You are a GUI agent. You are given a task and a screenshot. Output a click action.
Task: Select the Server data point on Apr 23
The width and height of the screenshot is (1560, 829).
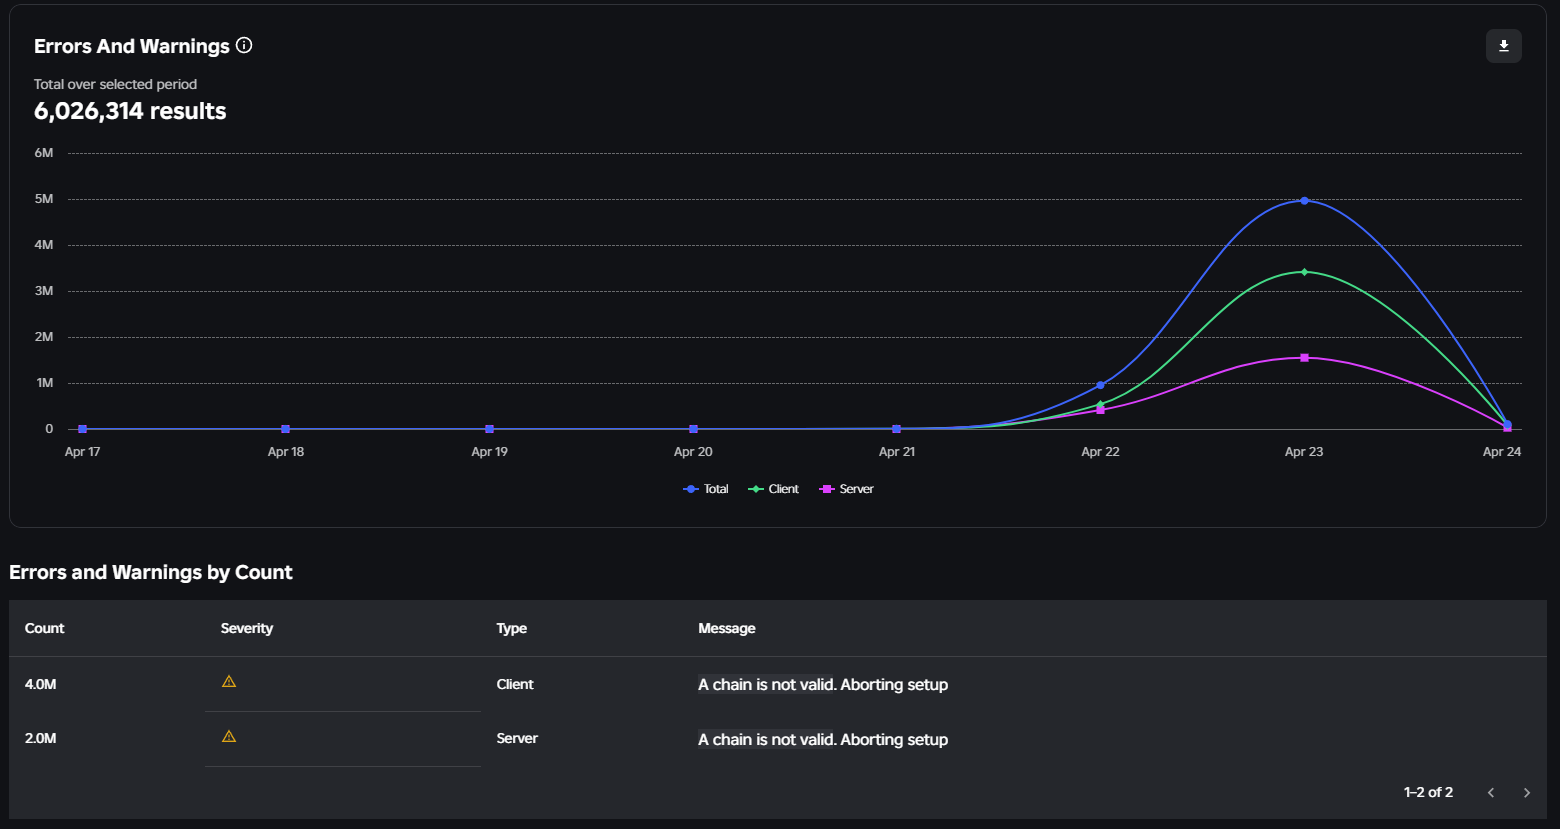point(1304,358)
